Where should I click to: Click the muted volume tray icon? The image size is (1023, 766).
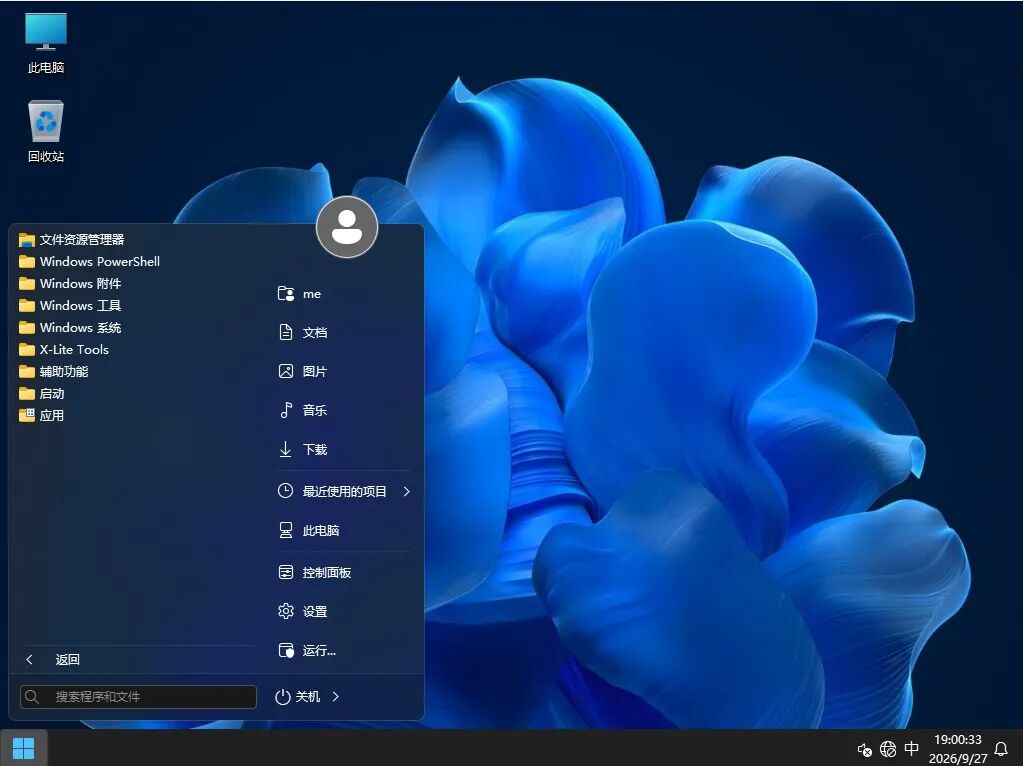(864, 750)
